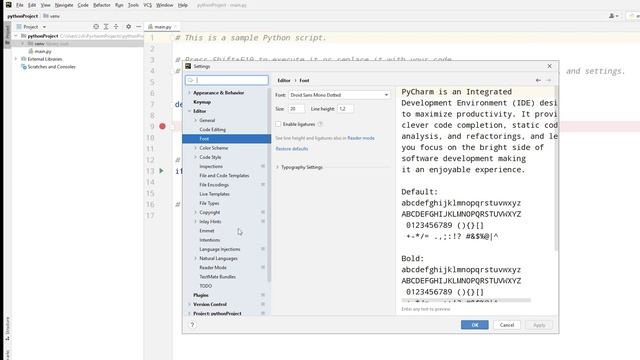This screenshot has height=360, width=640.
Task: Switch to the main.py editor tab
Action: [162, 27]
